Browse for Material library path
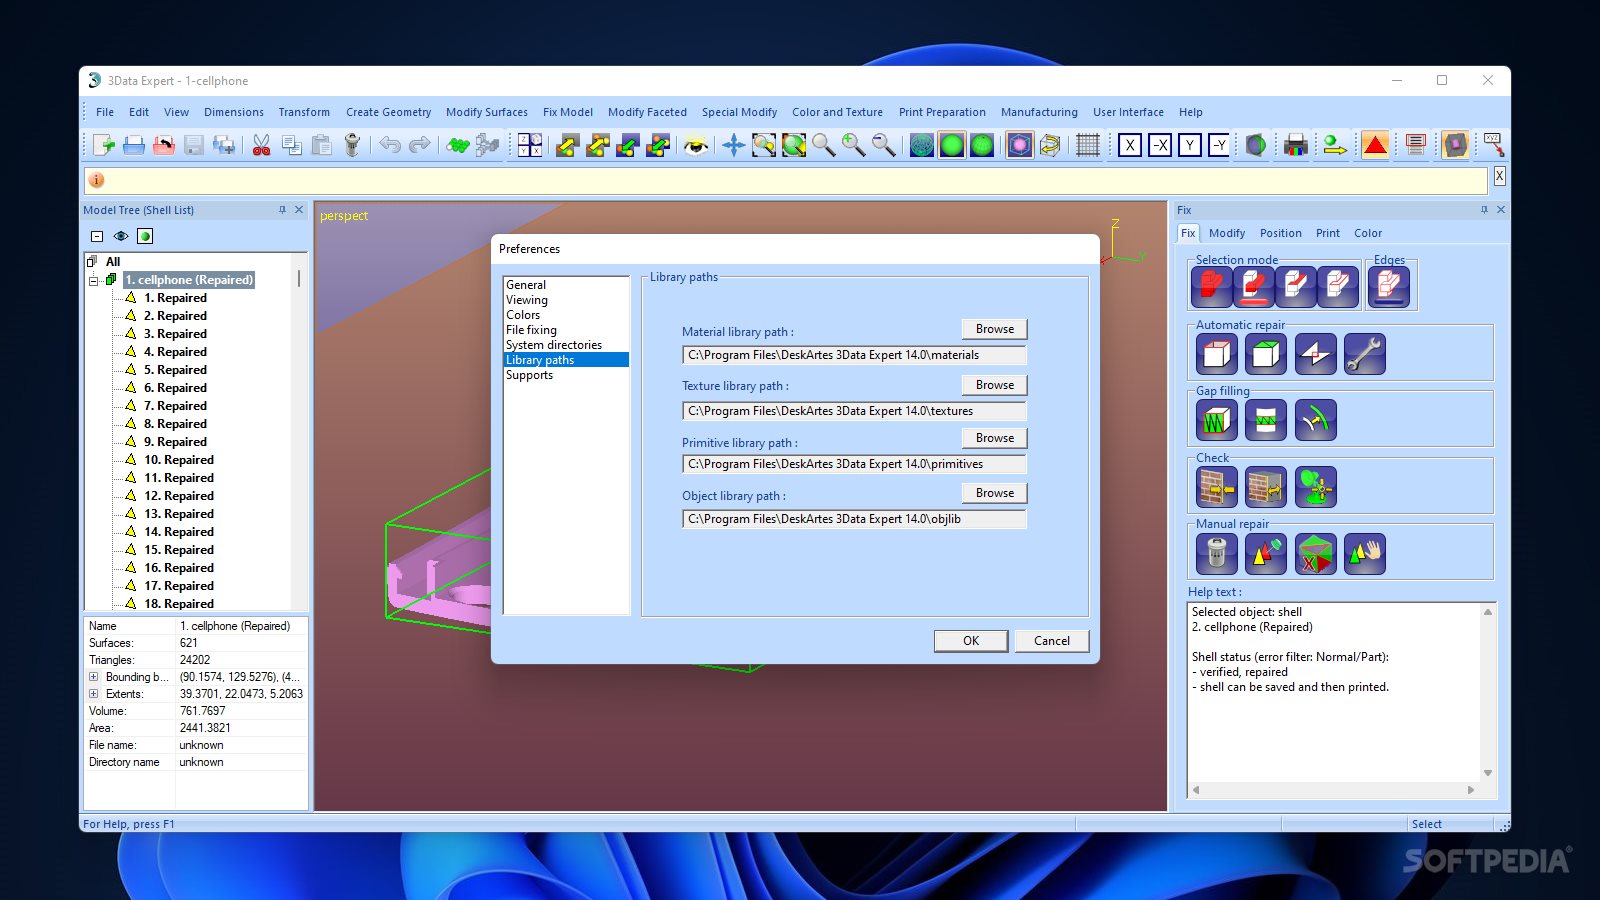 click(x=995, y=329)
